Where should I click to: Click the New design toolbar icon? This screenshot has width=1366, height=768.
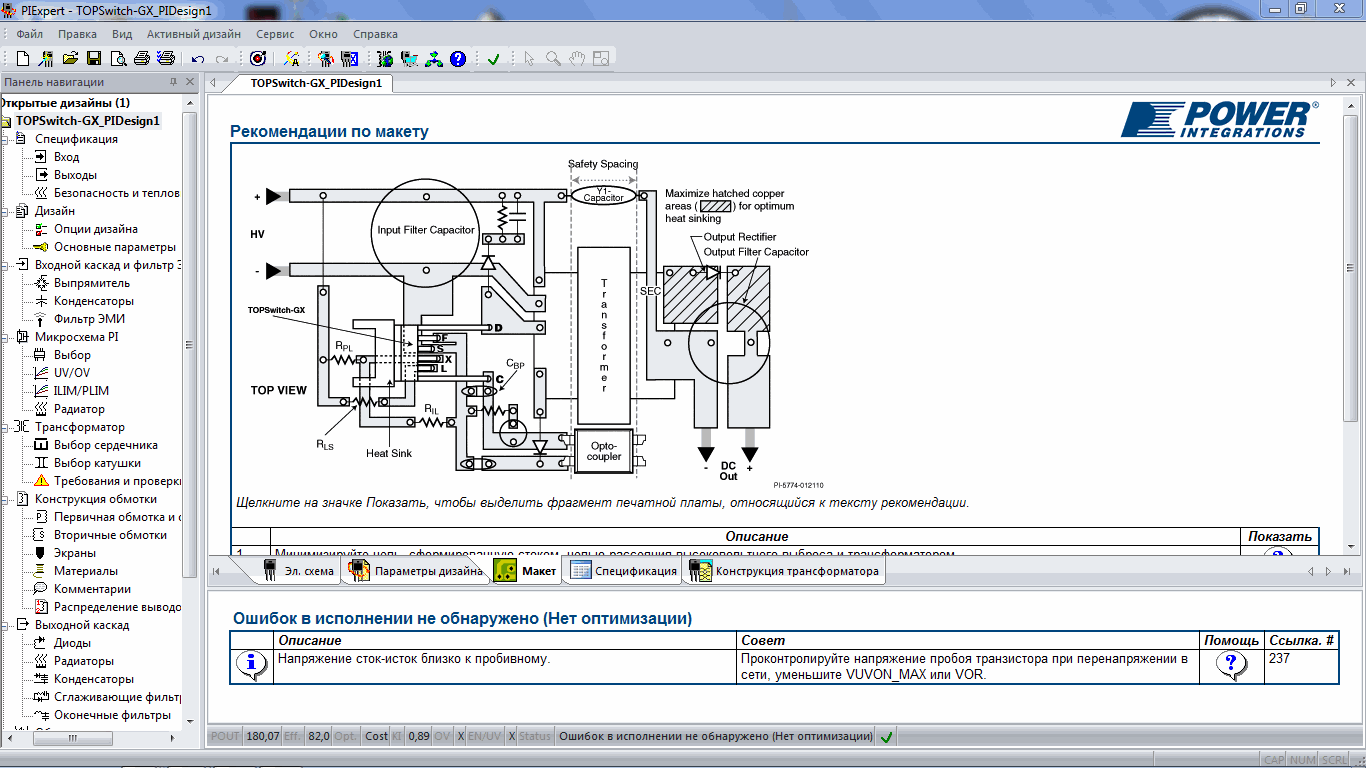(x=22, y=59)
